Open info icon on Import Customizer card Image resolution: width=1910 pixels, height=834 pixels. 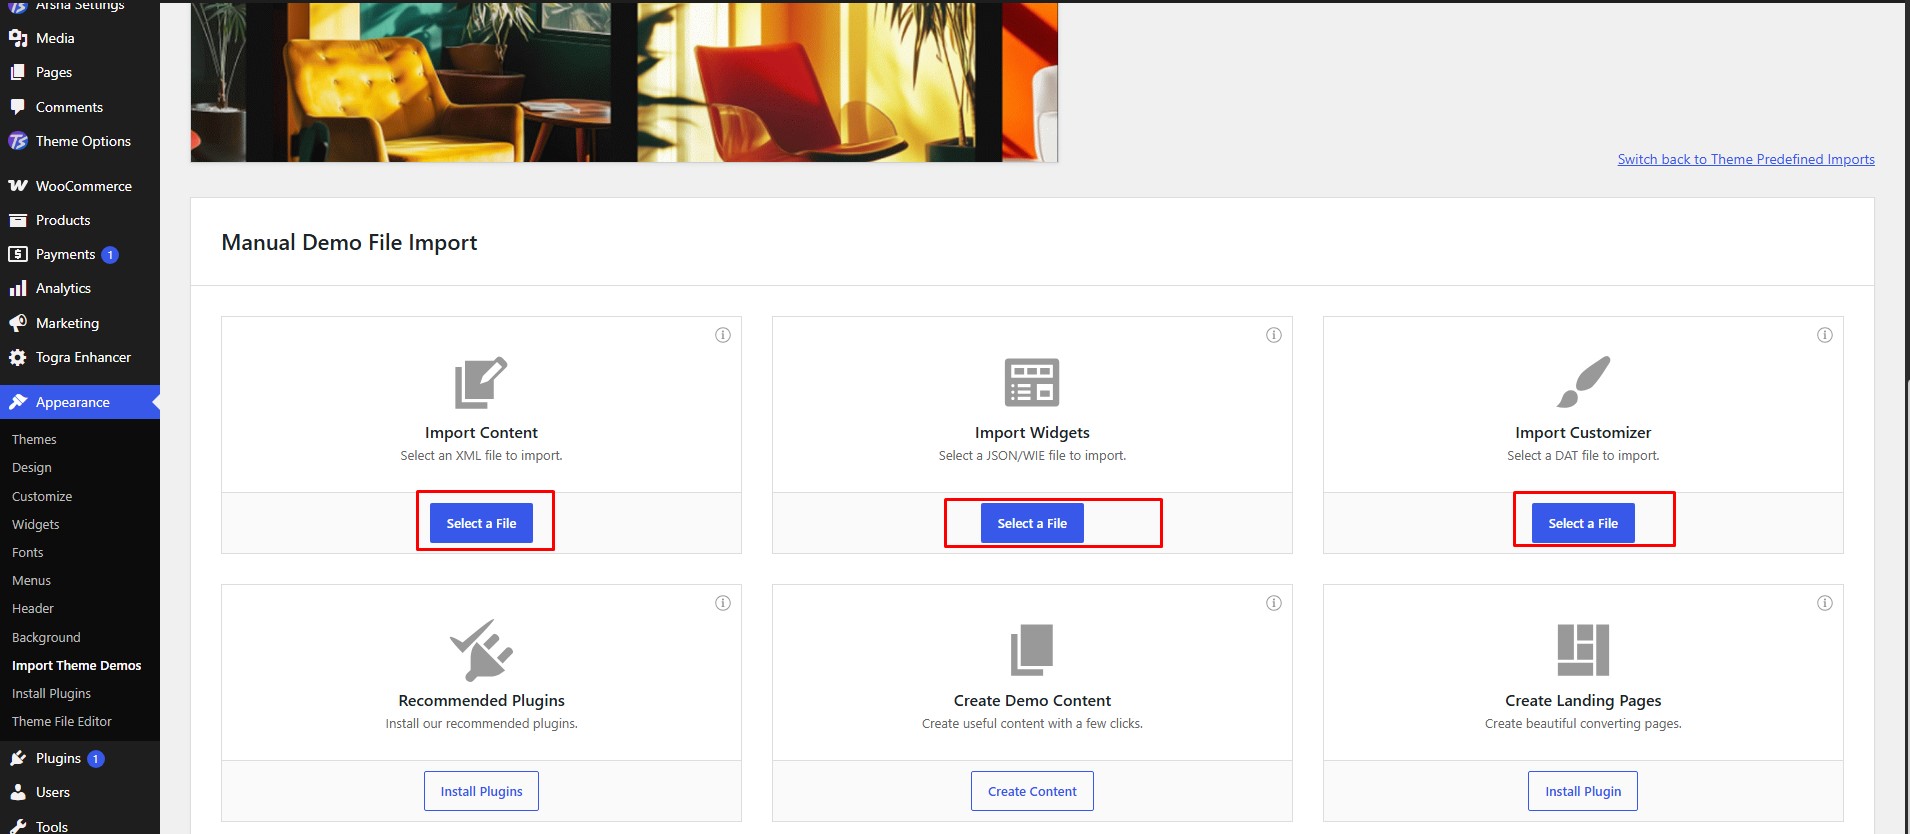pyautogui.click(x=1825, y=335)
